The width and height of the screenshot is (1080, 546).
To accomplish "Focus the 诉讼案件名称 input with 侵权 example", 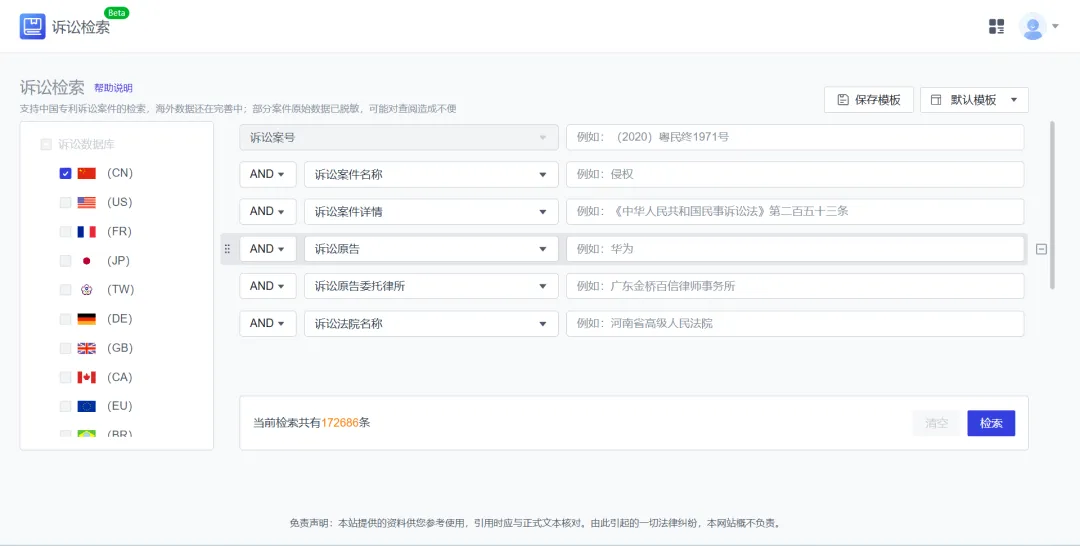I will click(795, 175).
